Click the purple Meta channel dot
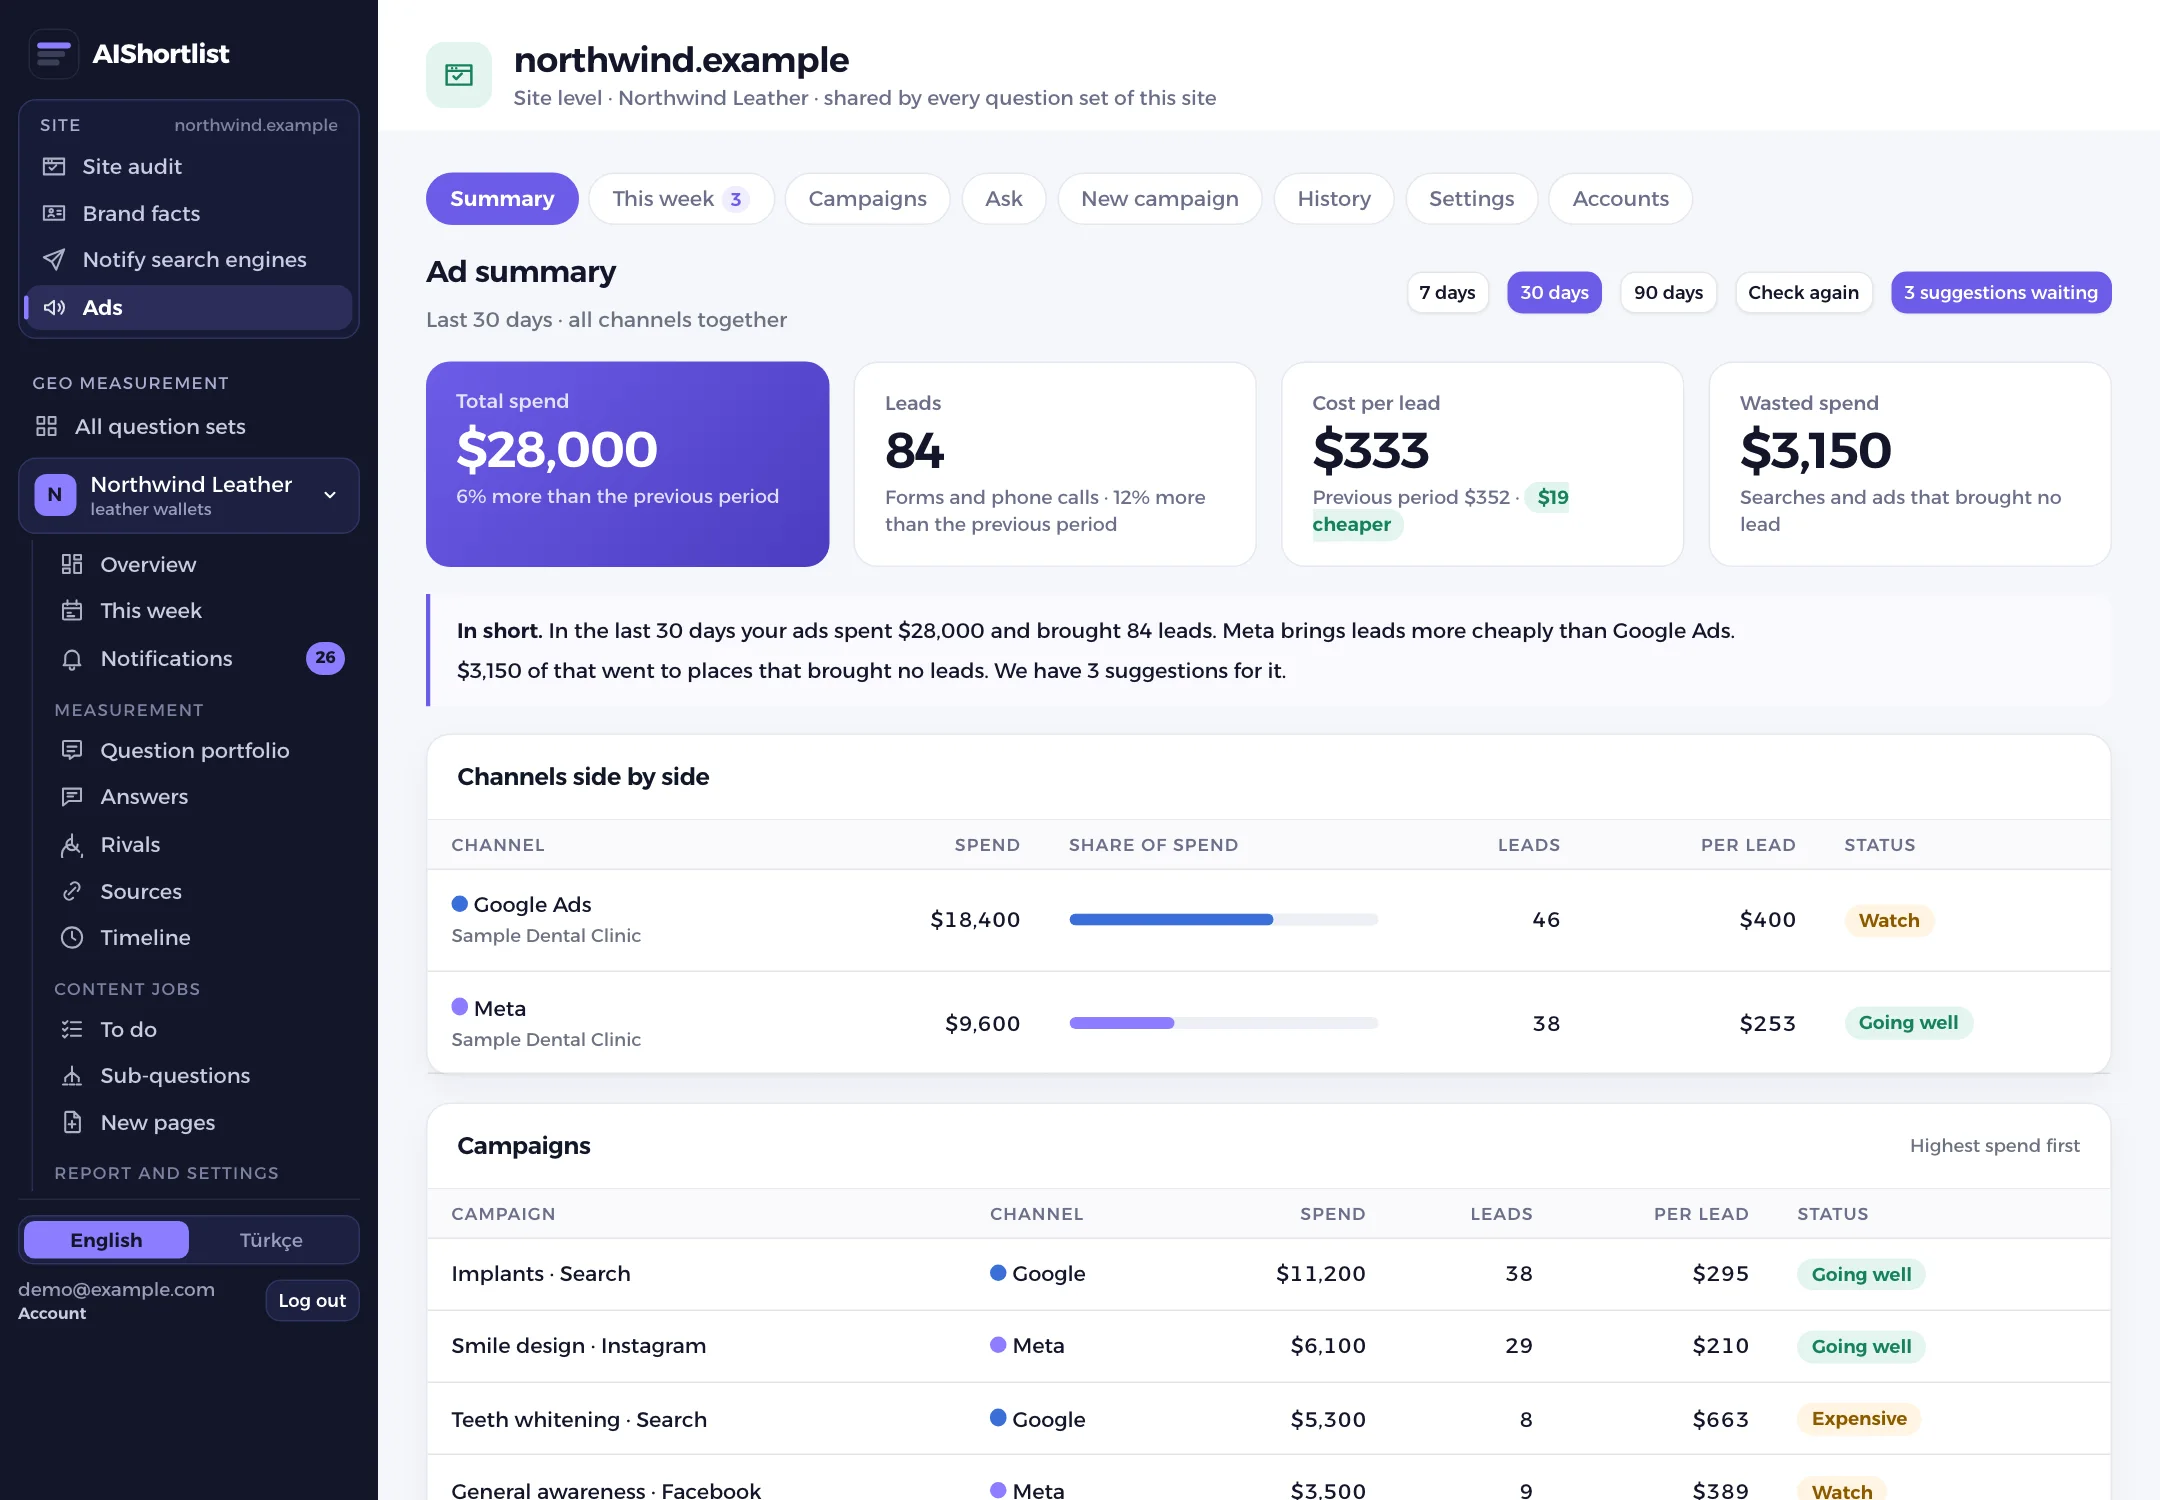Image resolution: width=2160 pixels, height=1500 pixels. (x=460, y=1007)
